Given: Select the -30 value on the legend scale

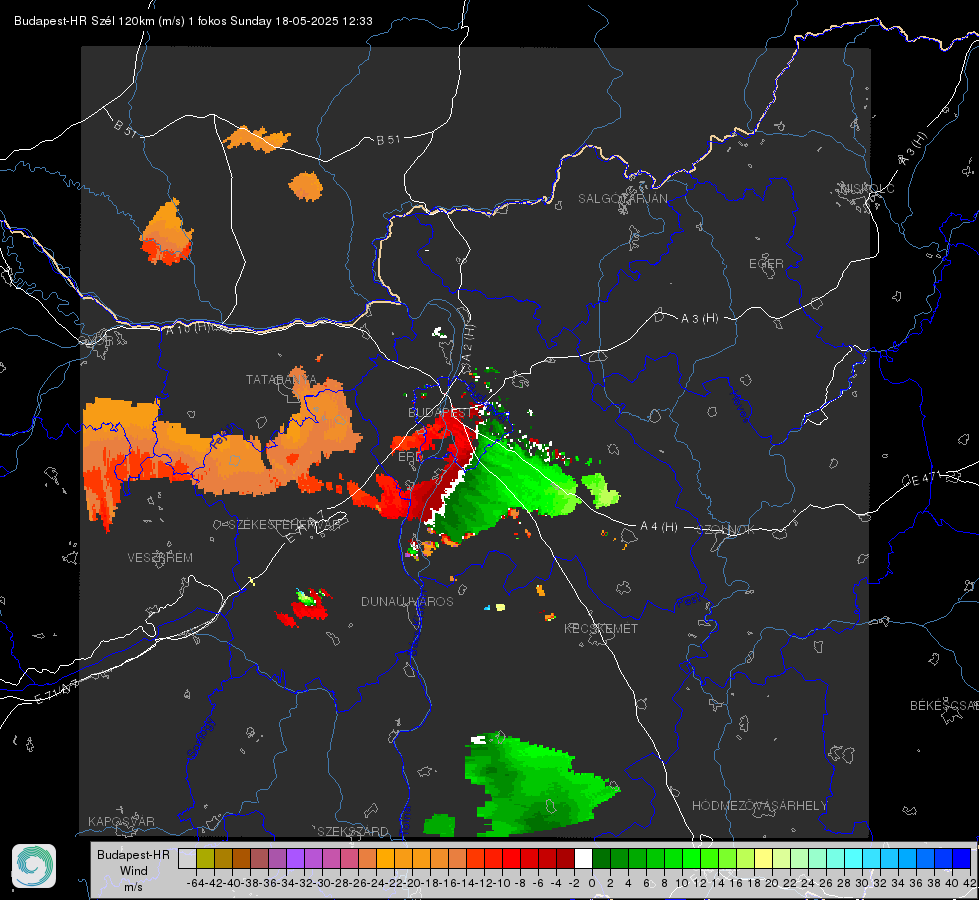Looking at the screenshot, I should (322, 883).
